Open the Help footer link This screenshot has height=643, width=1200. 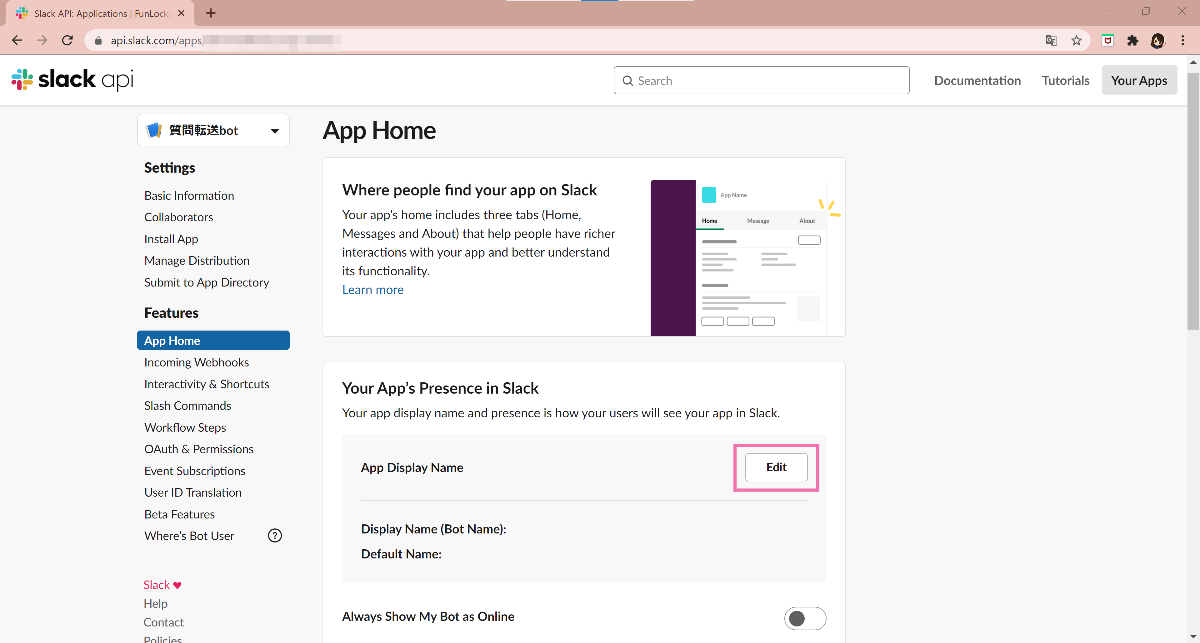[x=155, y=604]
